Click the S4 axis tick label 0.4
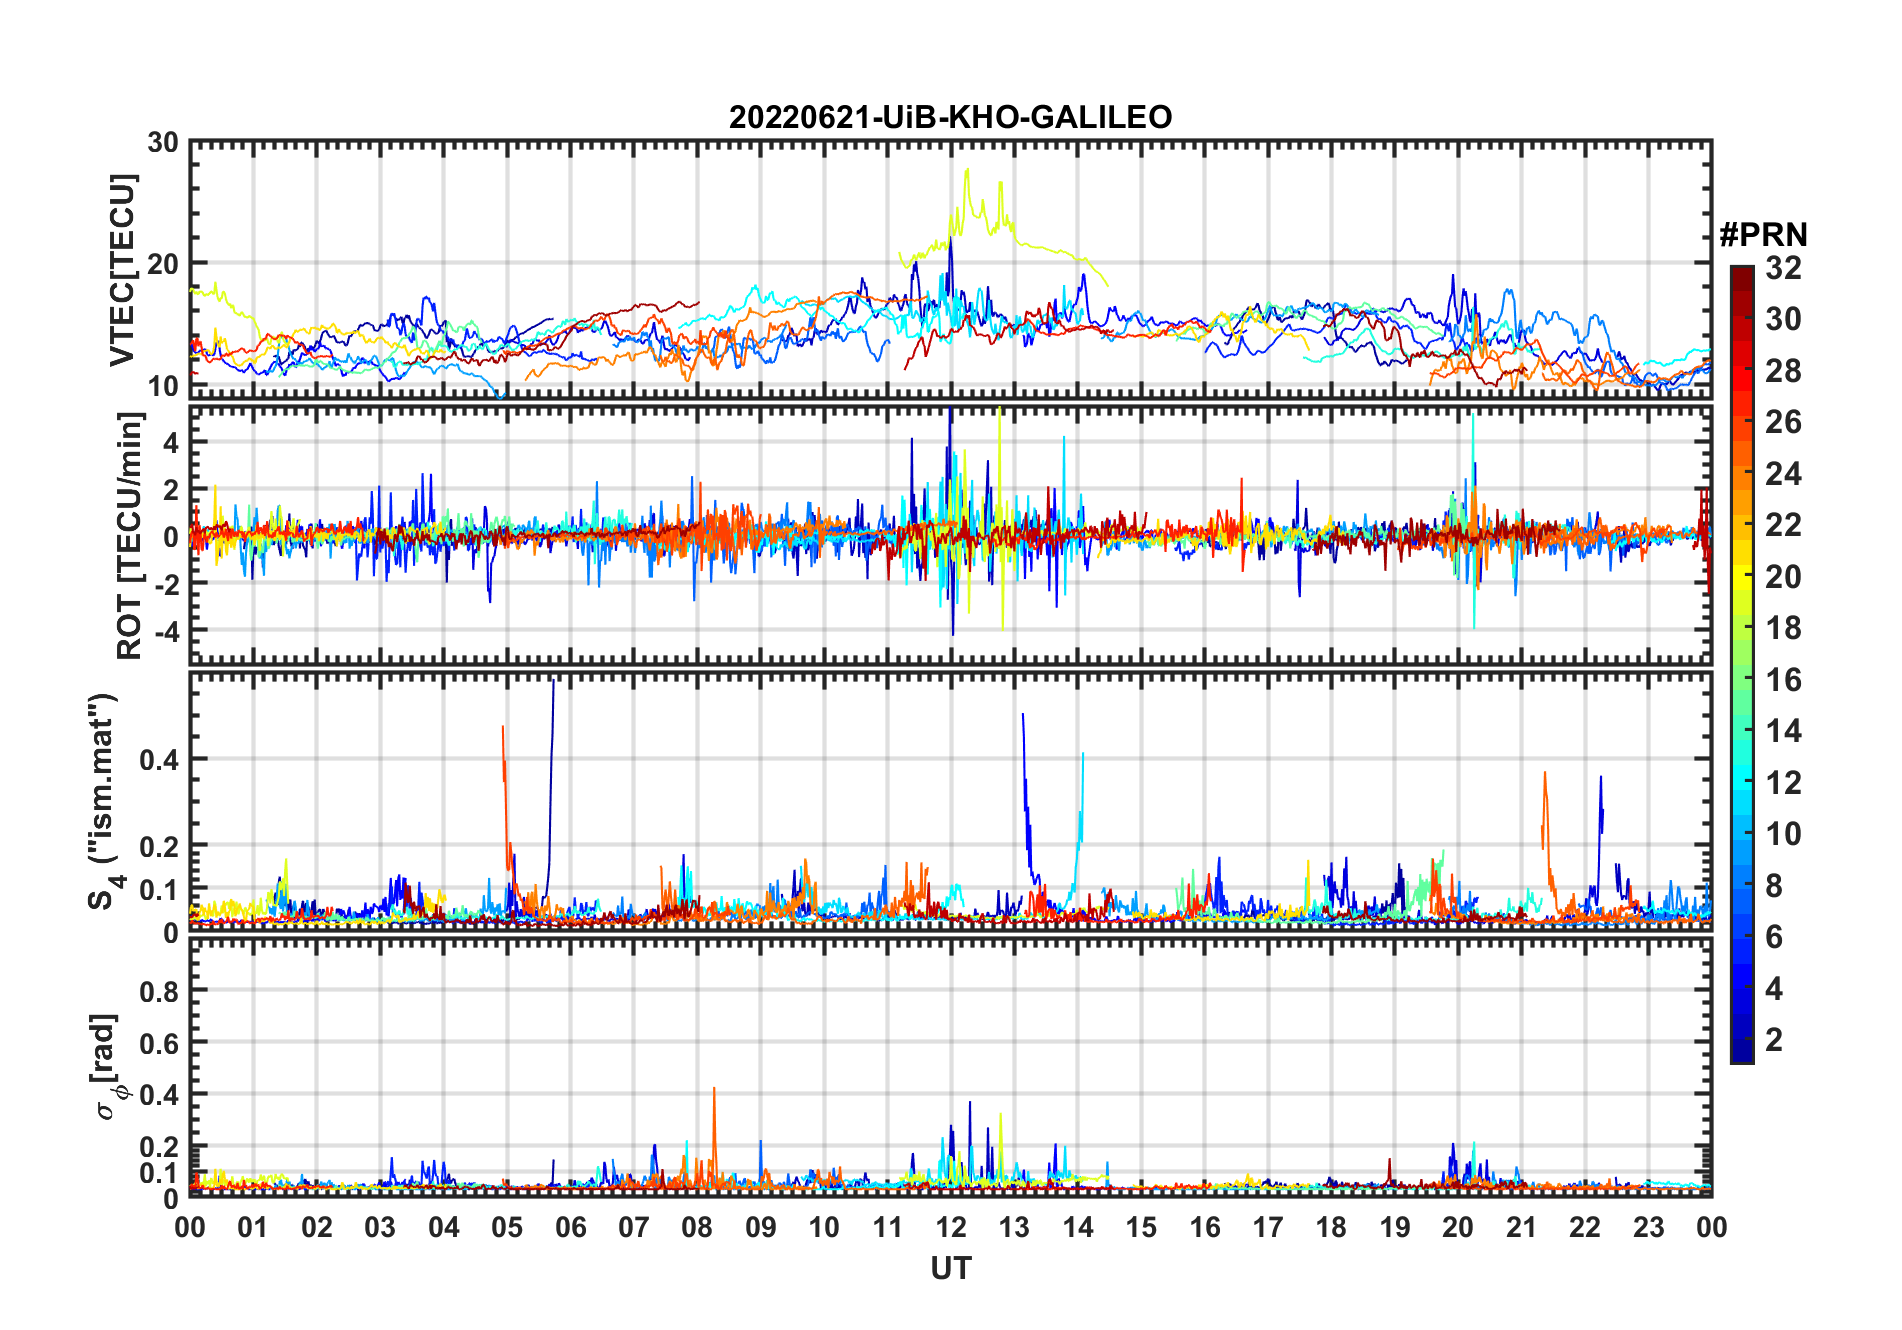The image size is (1902, 1330). coord(159,759)
